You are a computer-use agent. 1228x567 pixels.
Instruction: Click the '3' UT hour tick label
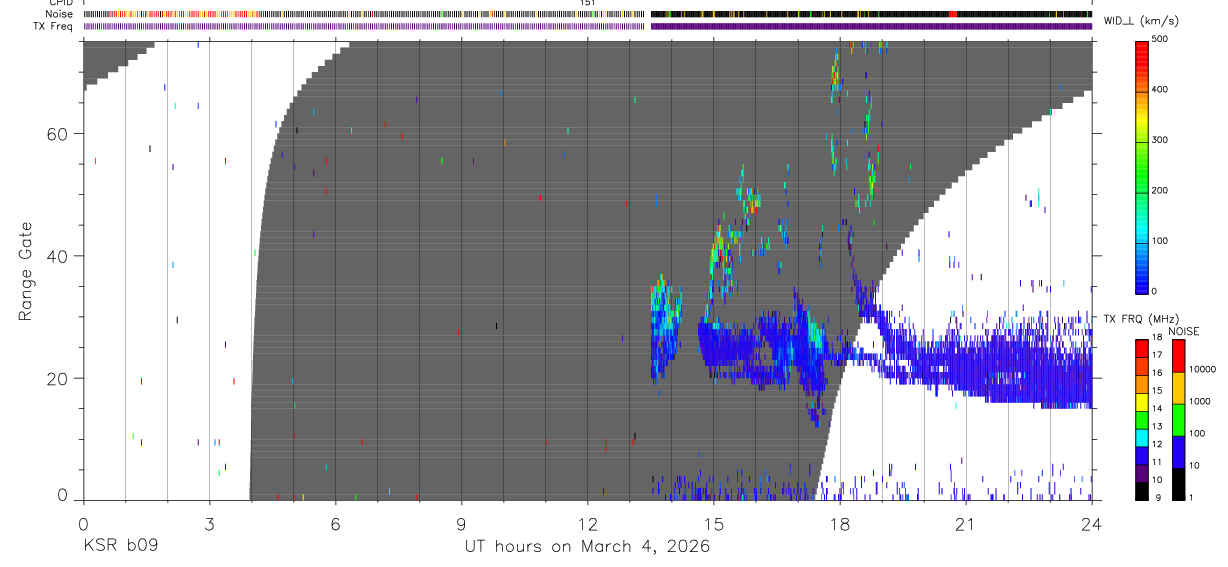click(209, 523)
